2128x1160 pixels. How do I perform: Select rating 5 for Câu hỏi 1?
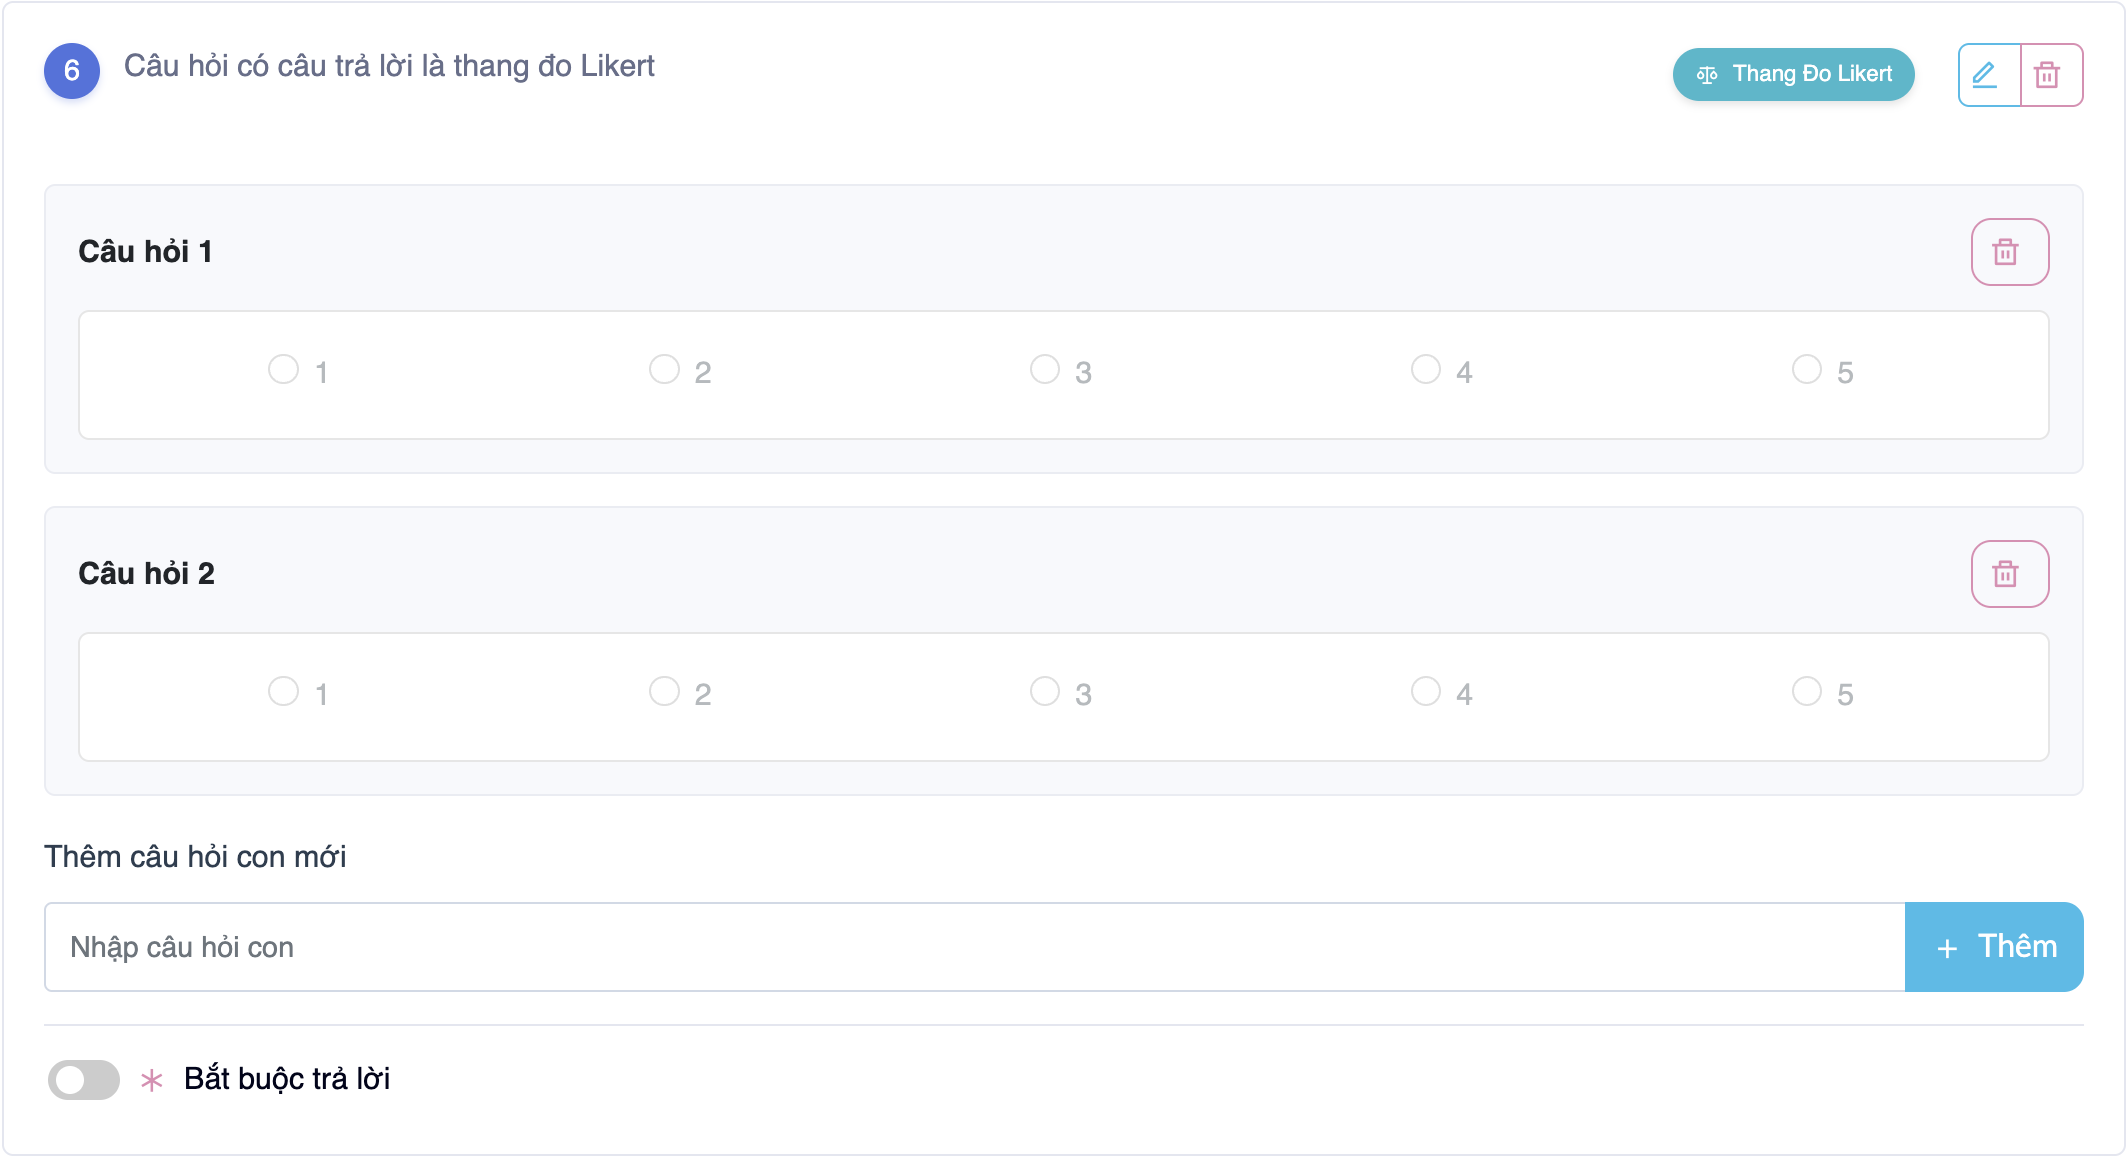(1807, 369)
